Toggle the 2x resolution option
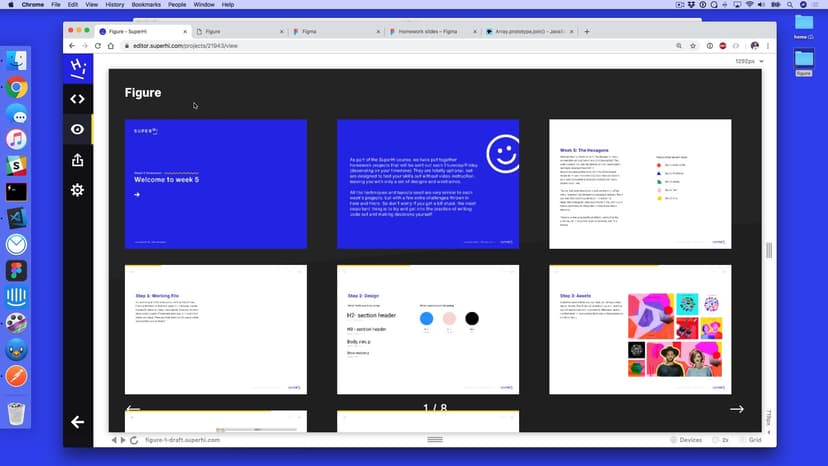This screenshot has width=828, height=466. [x=720, y=440]
